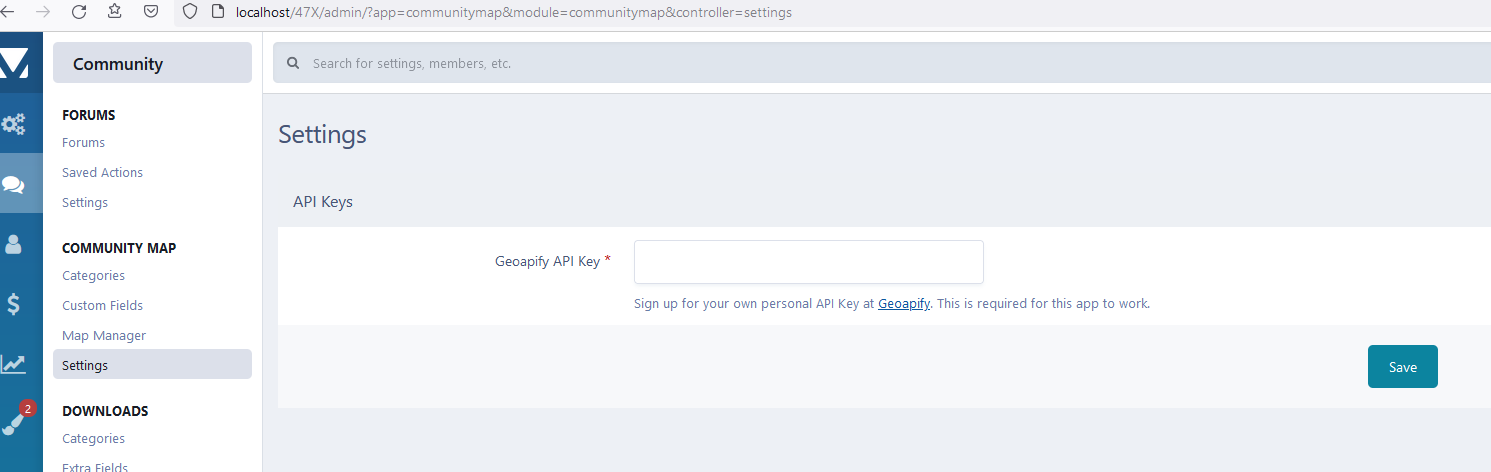
Task: Go to Community Map Categories
Action: pyautogui.click(x=93, y=276)
